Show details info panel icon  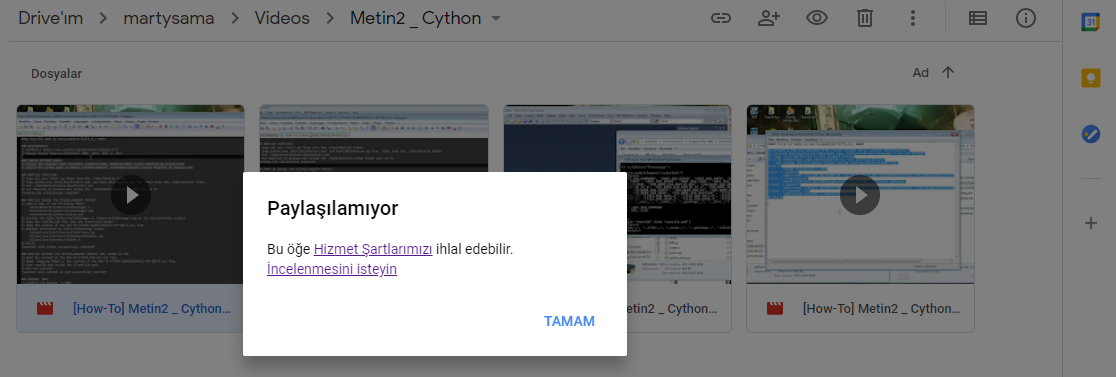coord(1026,18)
